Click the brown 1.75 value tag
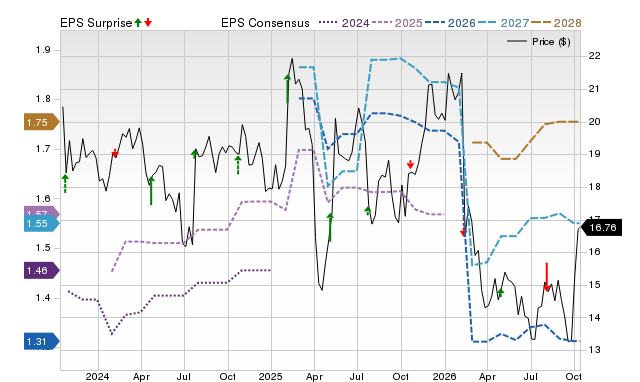 [41, 122]
